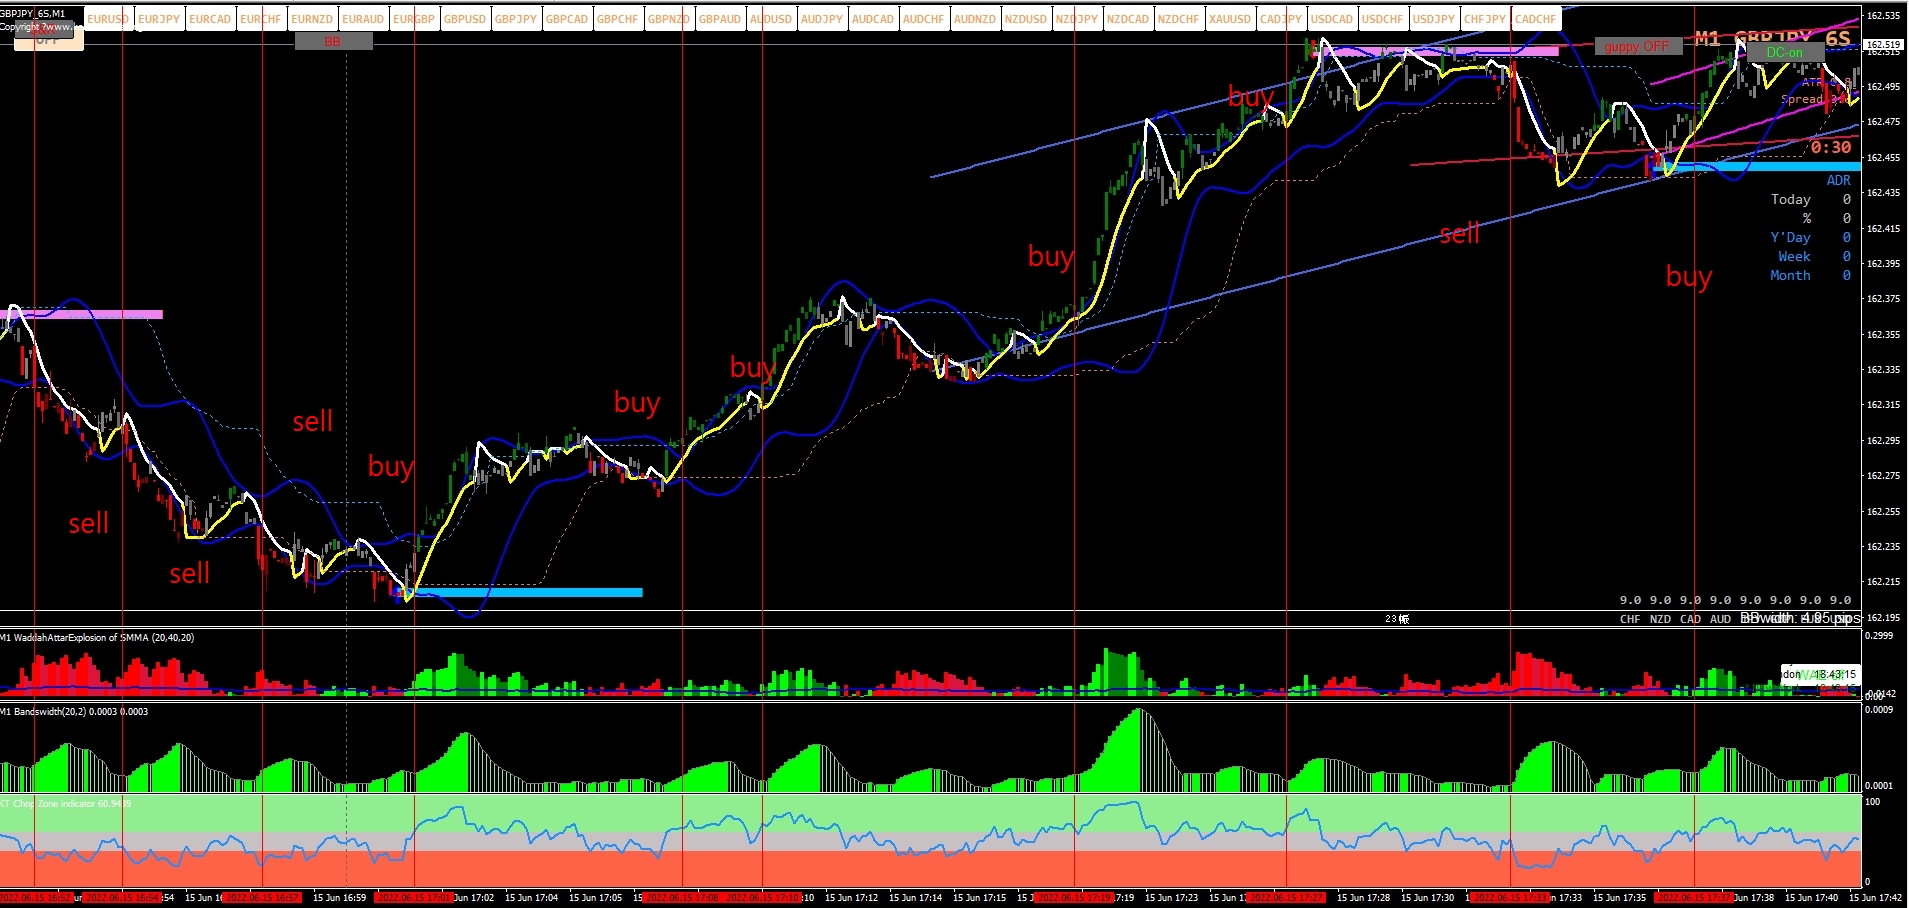Viewport: 1909px width, 908px height.
Task: Click the Y'Day row label
Action: [1790, 237]
